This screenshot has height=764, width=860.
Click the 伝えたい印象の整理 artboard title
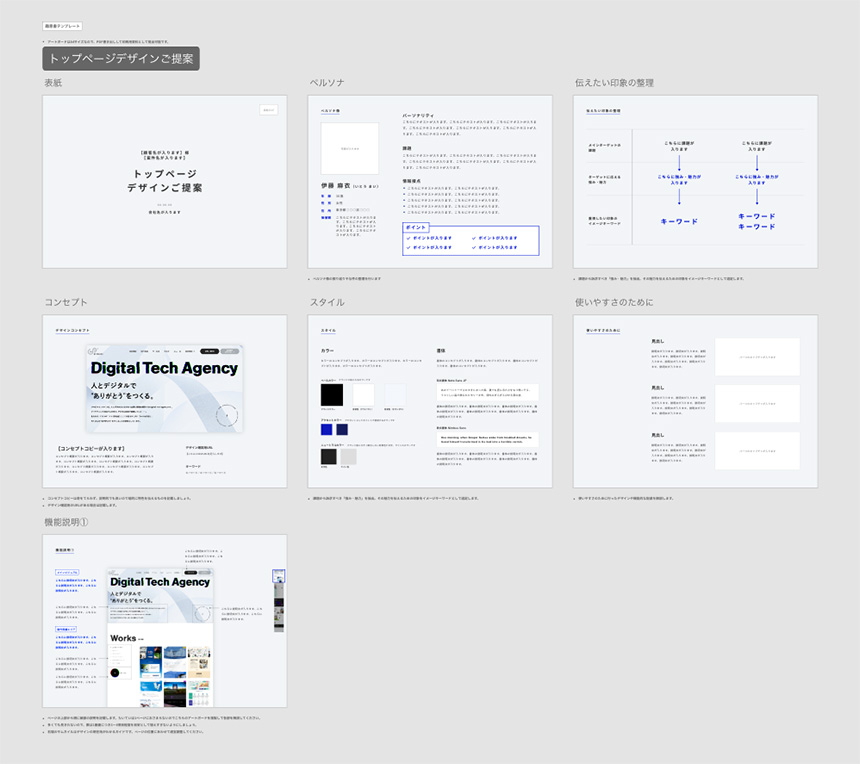(614, 84)
